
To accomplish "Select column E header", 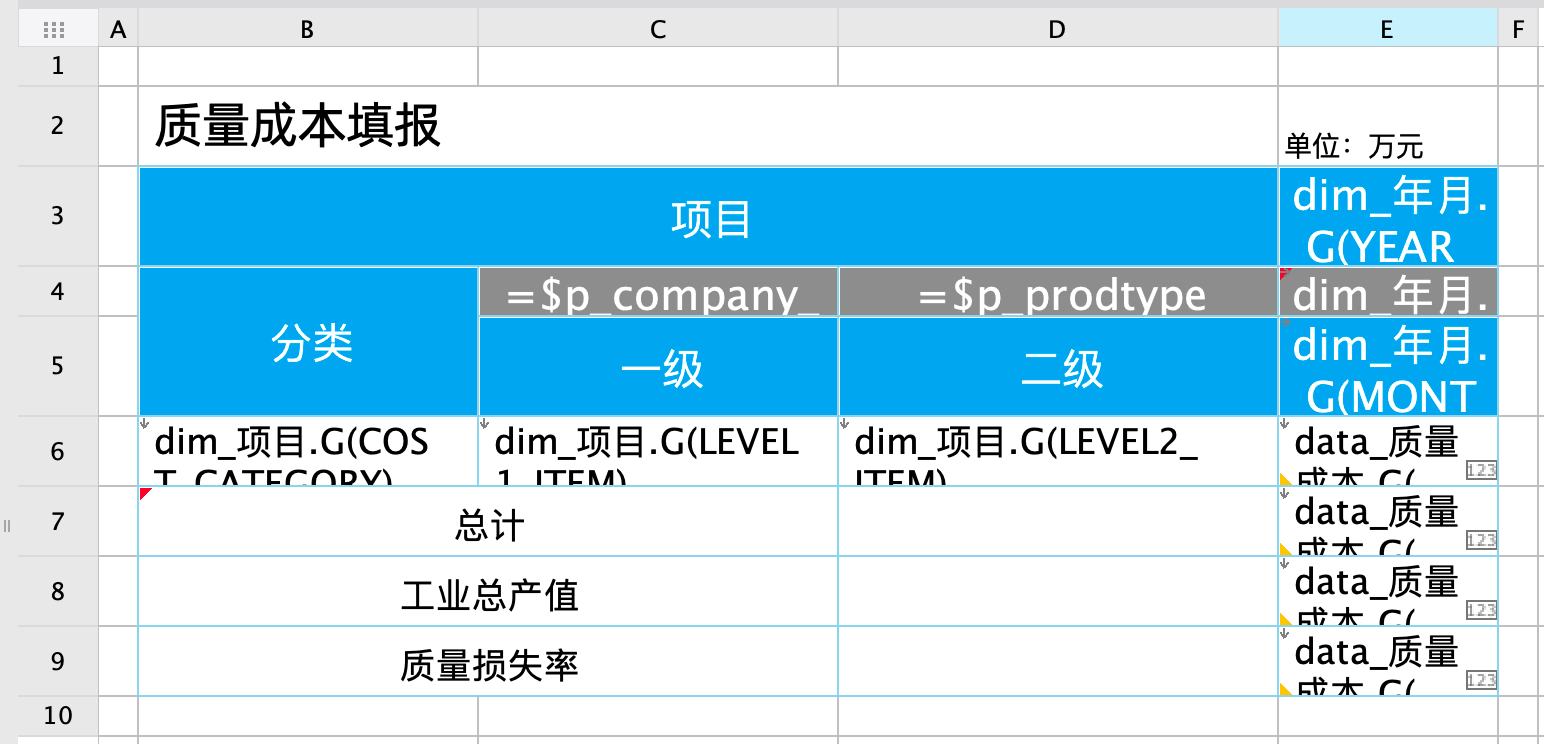I will [1387, 30].
